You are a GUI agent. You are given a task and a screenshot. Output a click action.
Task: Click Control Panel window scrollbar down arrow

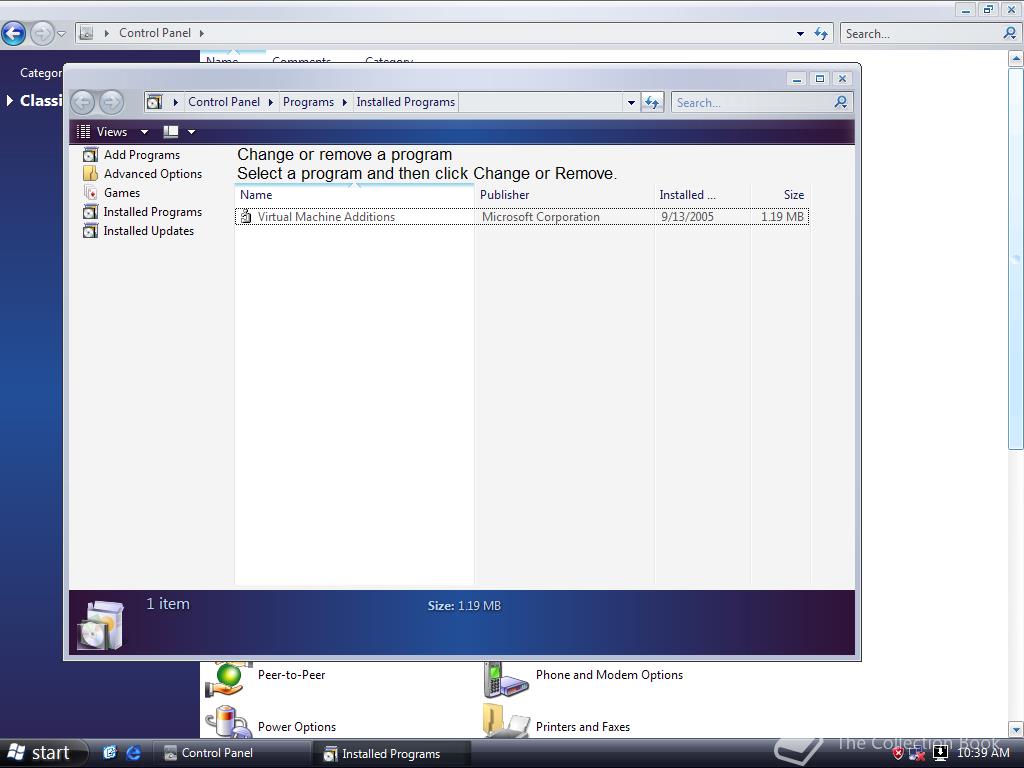click(x=1016, y=729)
